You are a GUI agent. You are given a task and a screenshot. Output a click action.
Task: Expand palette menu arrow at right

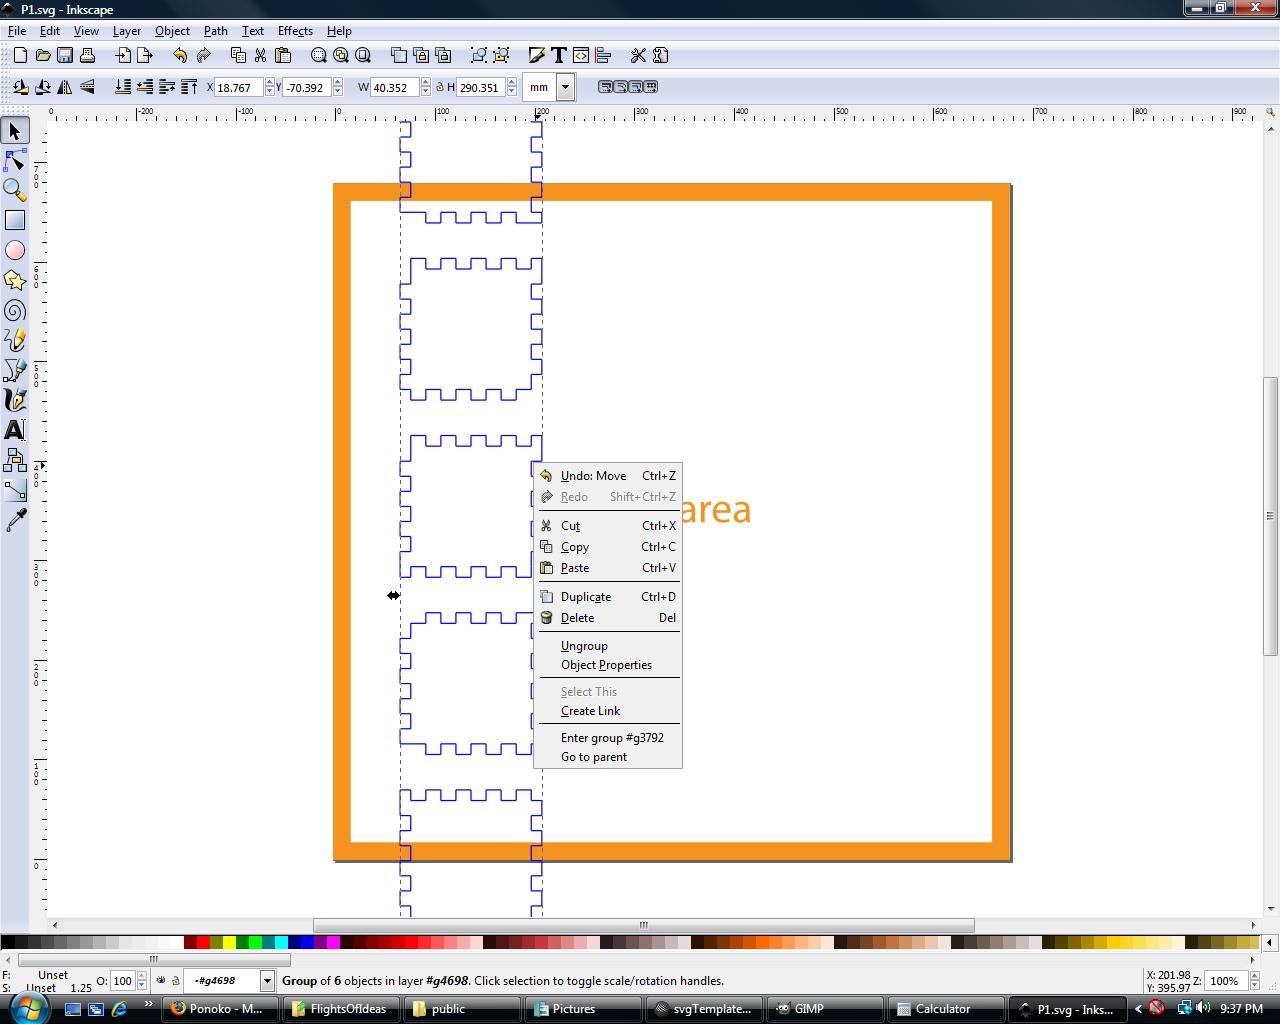point(1270,942)
